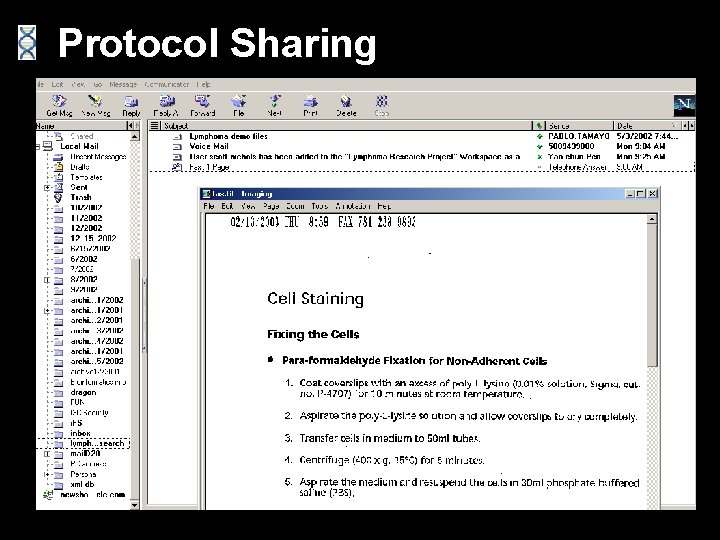
Task: Open the Edit menu in mail window
Action: pos(57,84)
